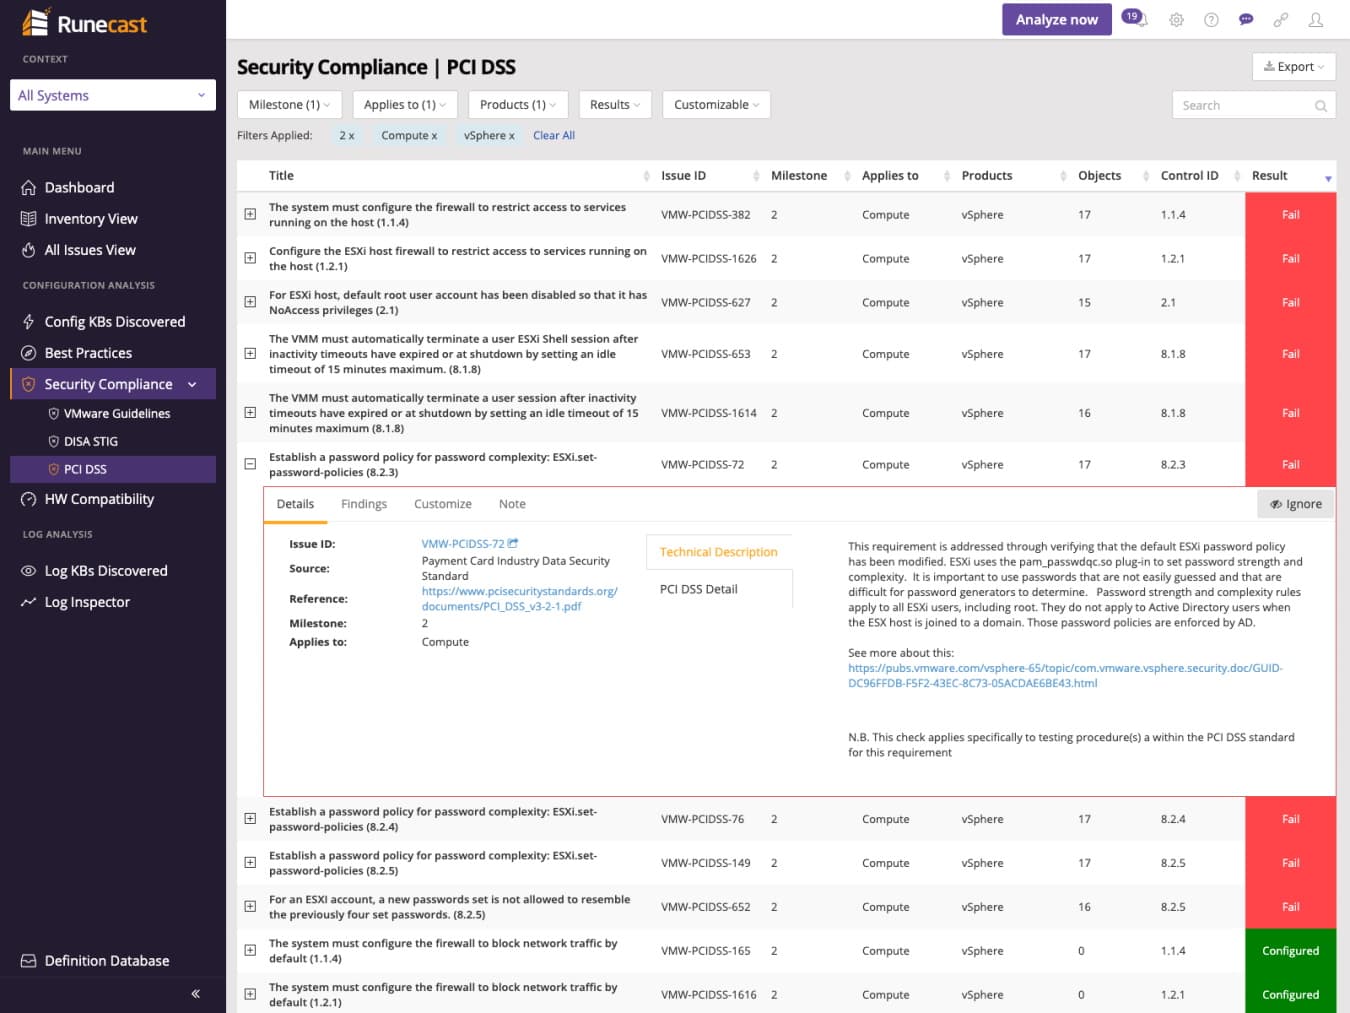
Task: Click the Runecast logo
Action: click(84, 22)
